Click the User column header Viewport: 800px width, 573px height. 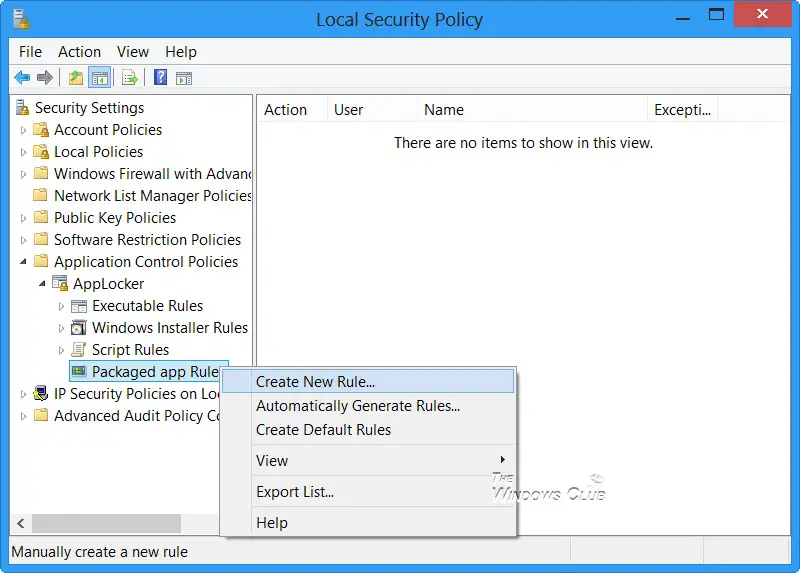[372, 110]
